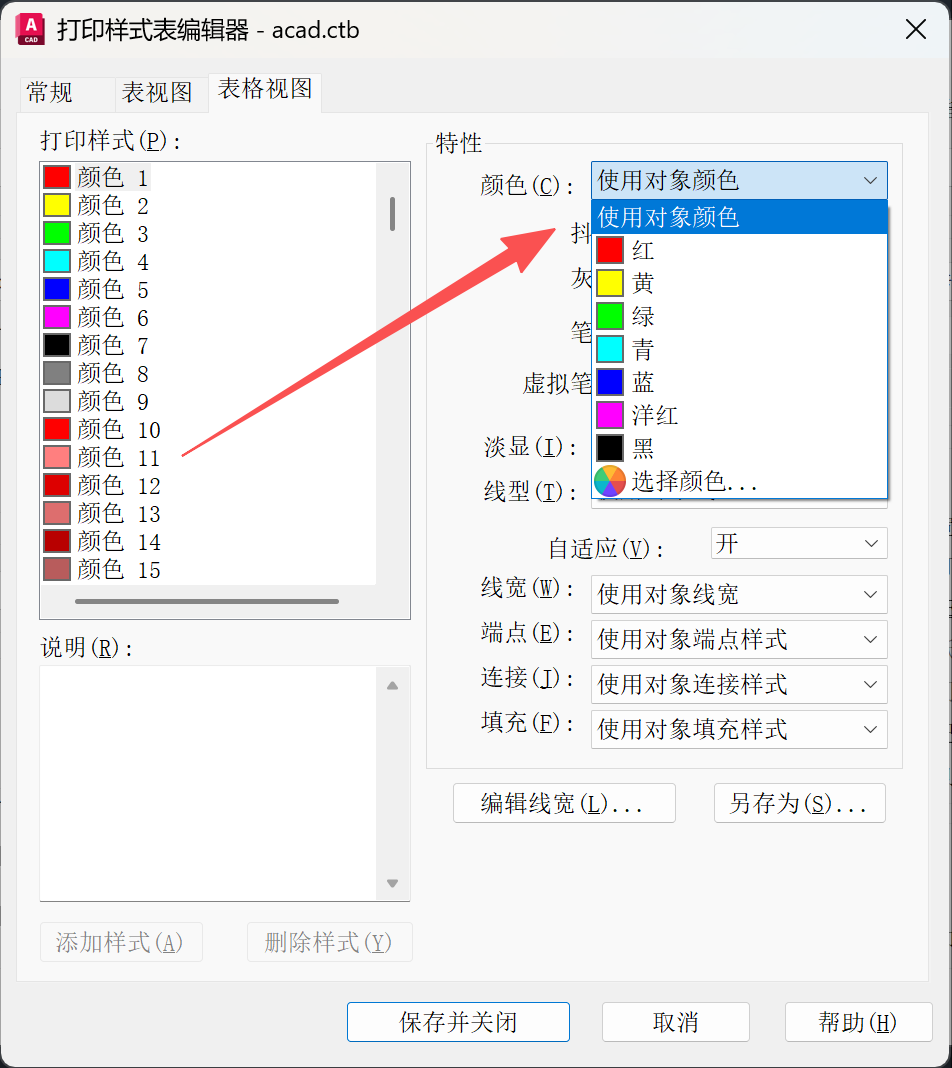This screenshot has height=1068, width=952.
Task: Click the disabled 删除样式(Y) button
Action: click(x=329, y=942)
